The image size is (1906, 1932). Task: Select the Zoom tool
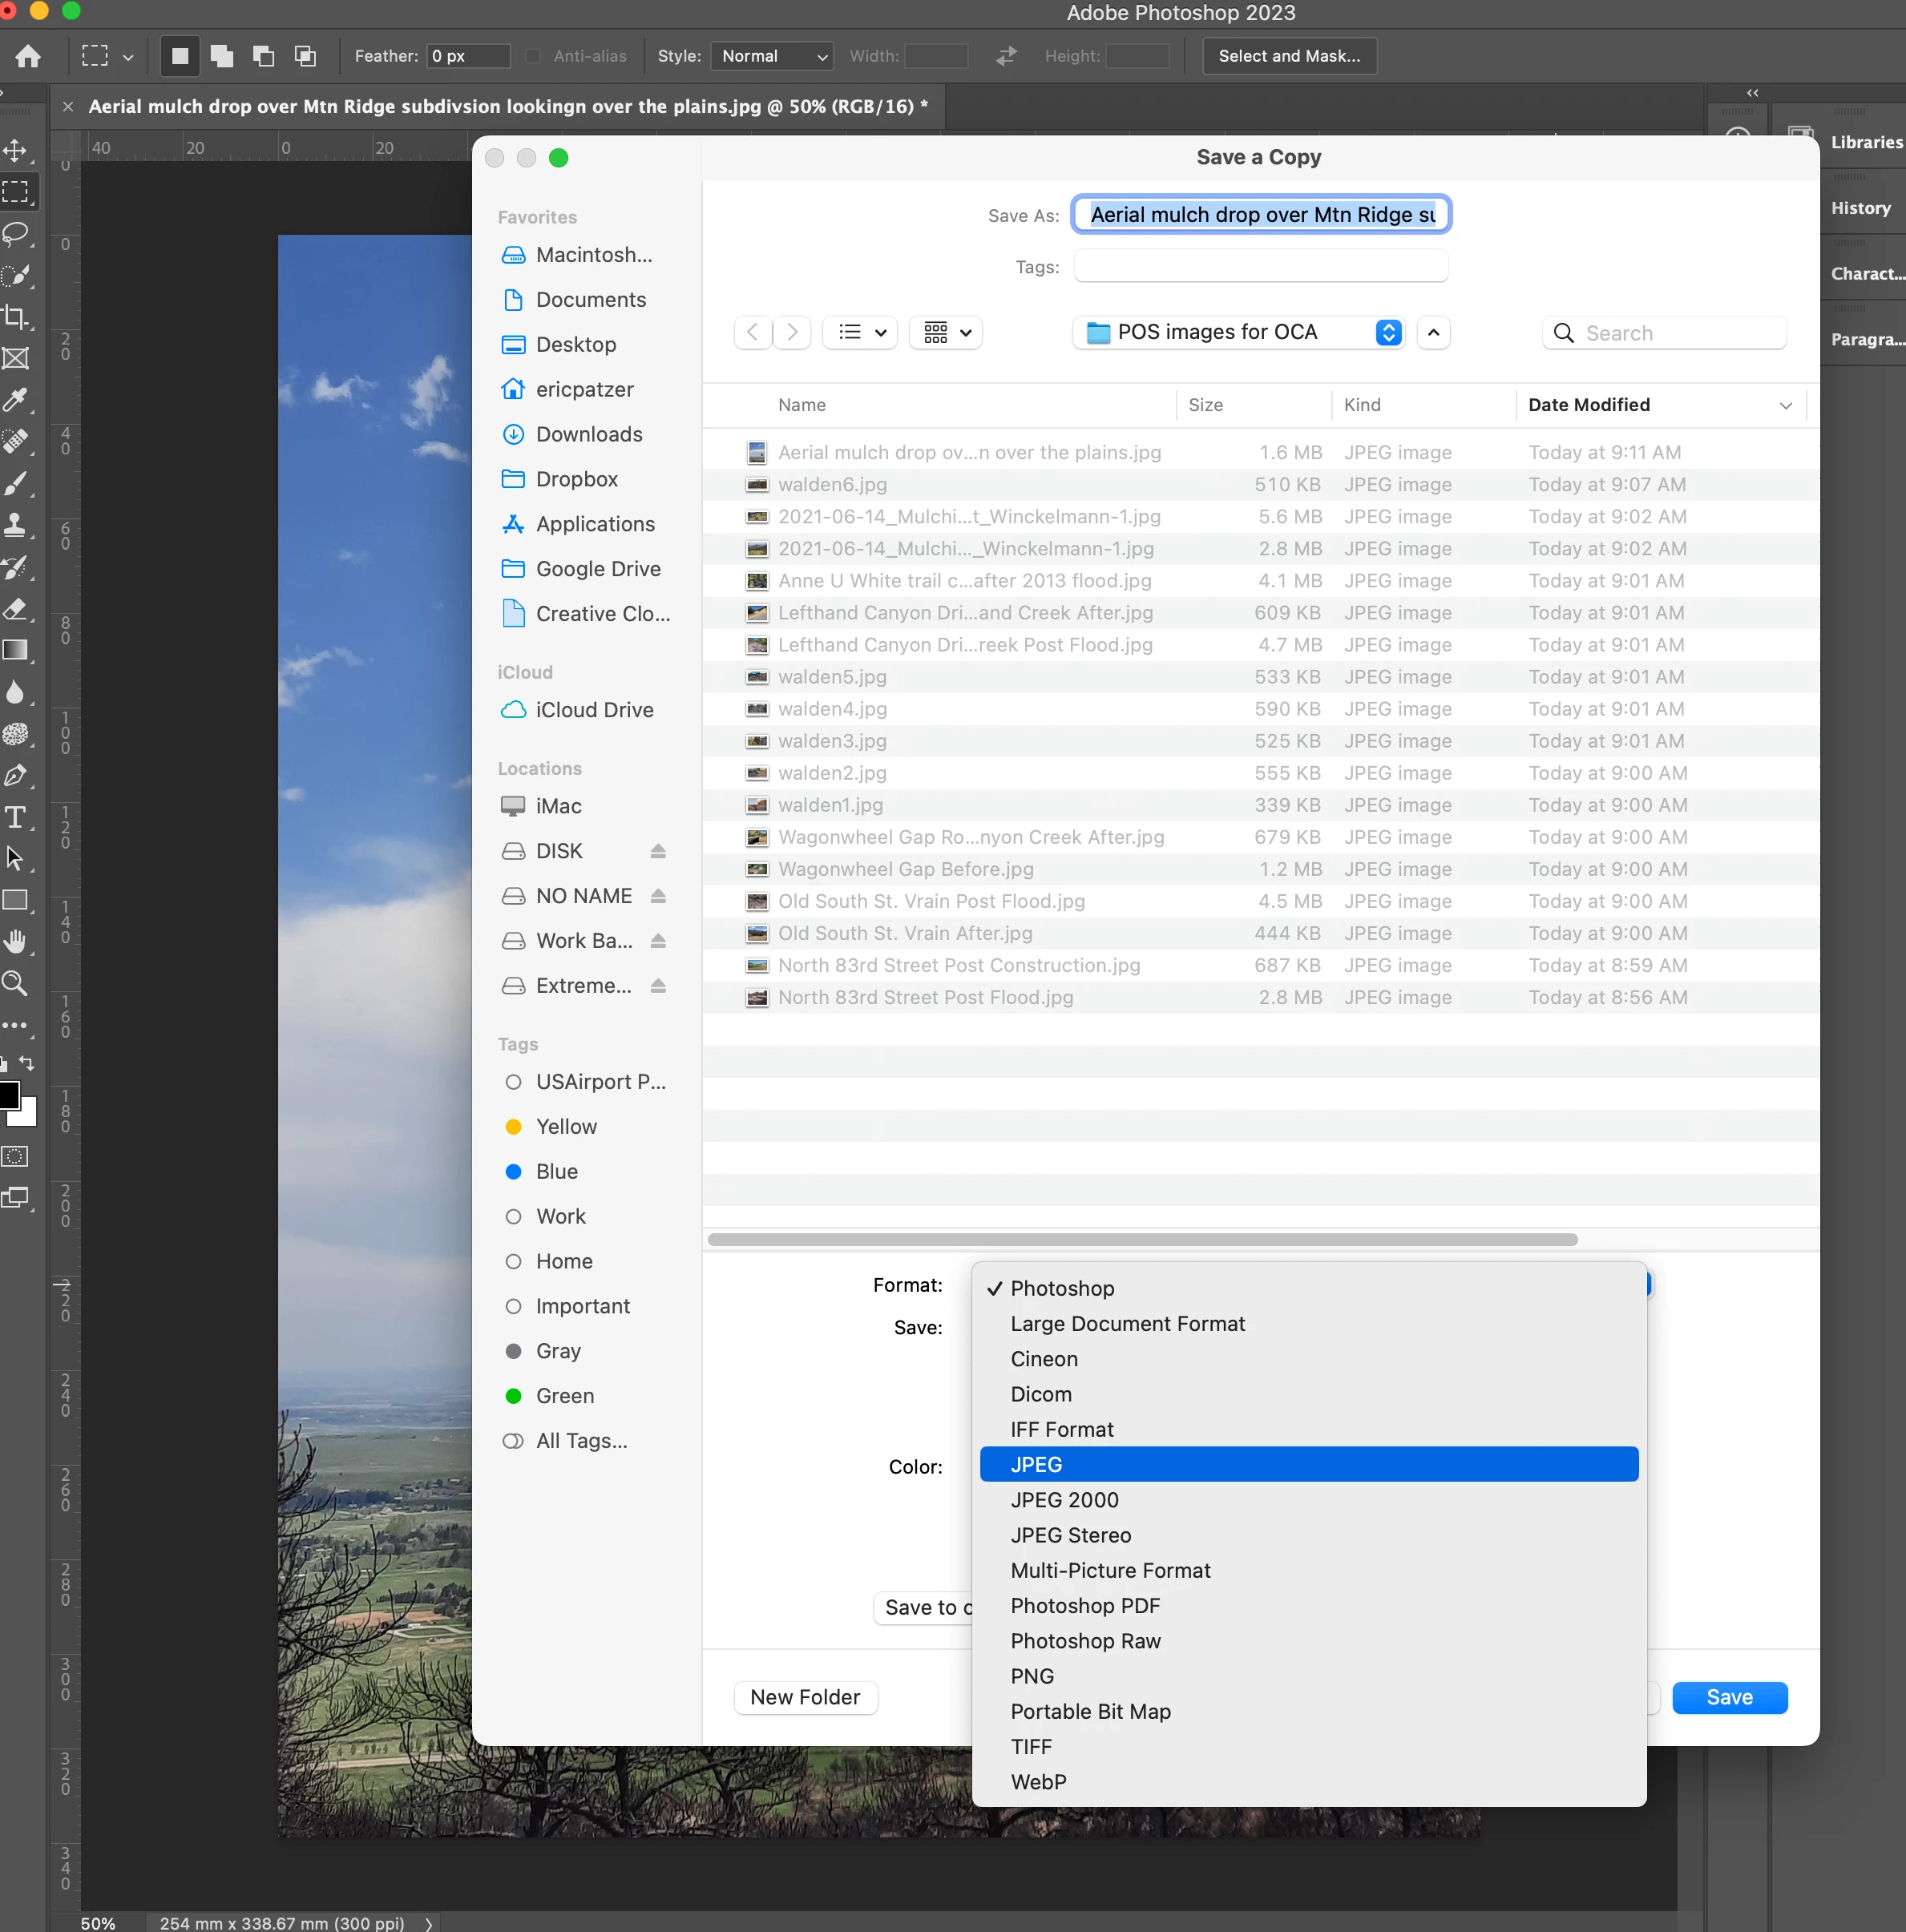[x=15, y=983]
